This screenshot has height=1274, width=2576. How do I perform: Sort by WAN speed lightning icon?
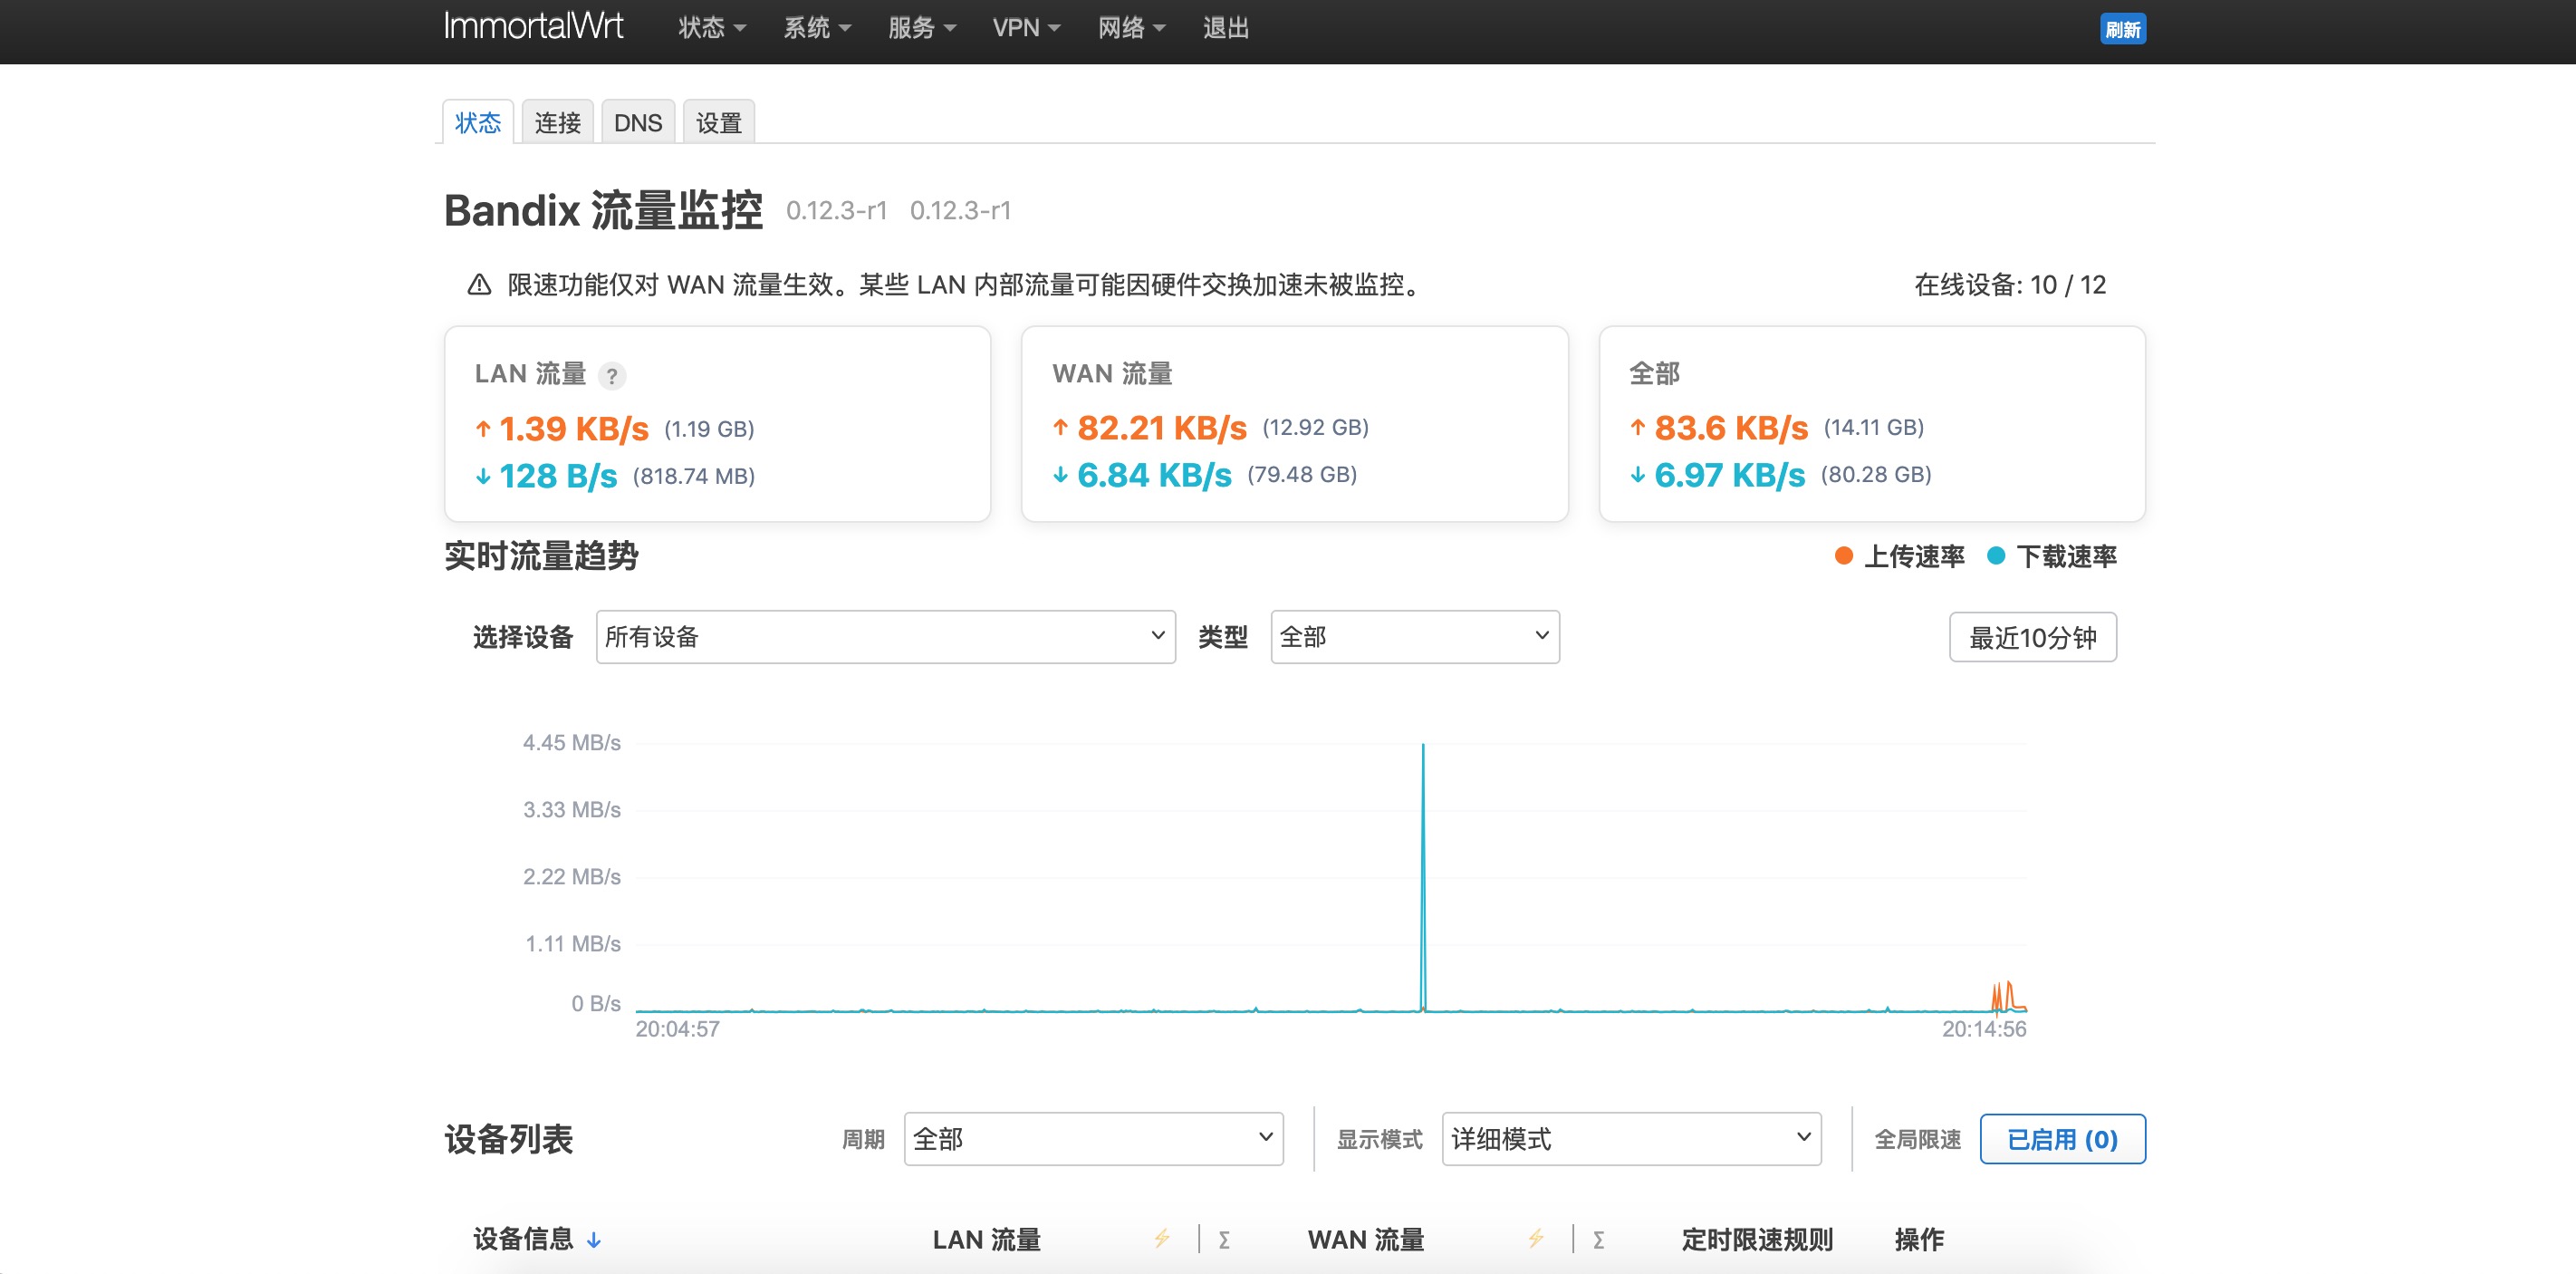tap(1536, 1239)
